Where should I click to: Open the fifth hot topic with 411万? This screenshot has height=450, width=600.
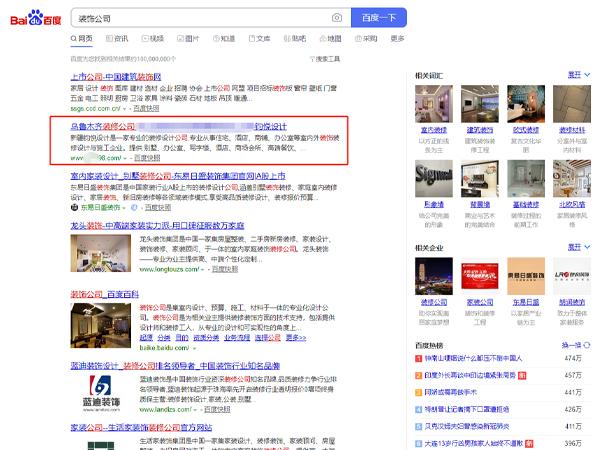coord(466,426)
